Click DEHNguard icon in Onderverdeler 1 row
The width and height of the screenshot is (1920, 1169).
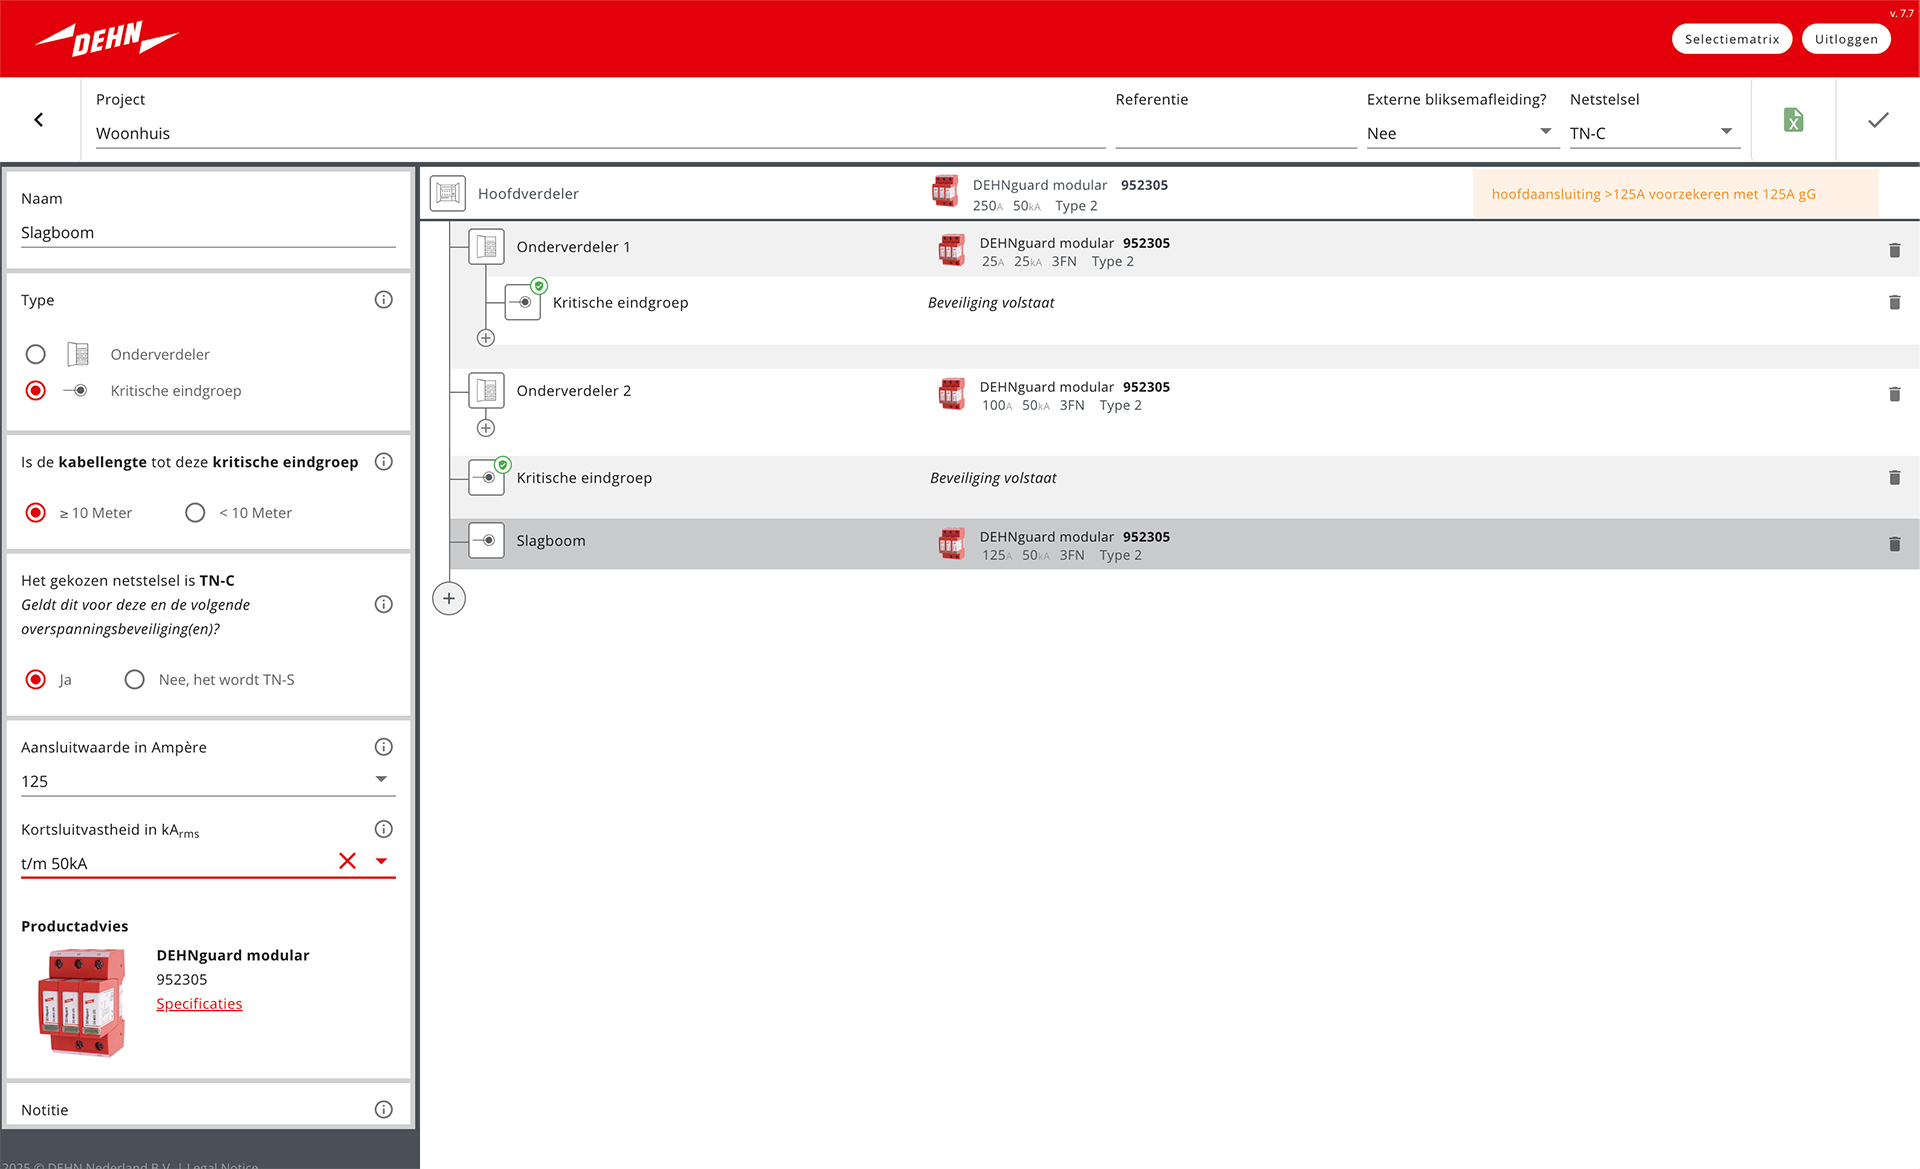point(952,250)
